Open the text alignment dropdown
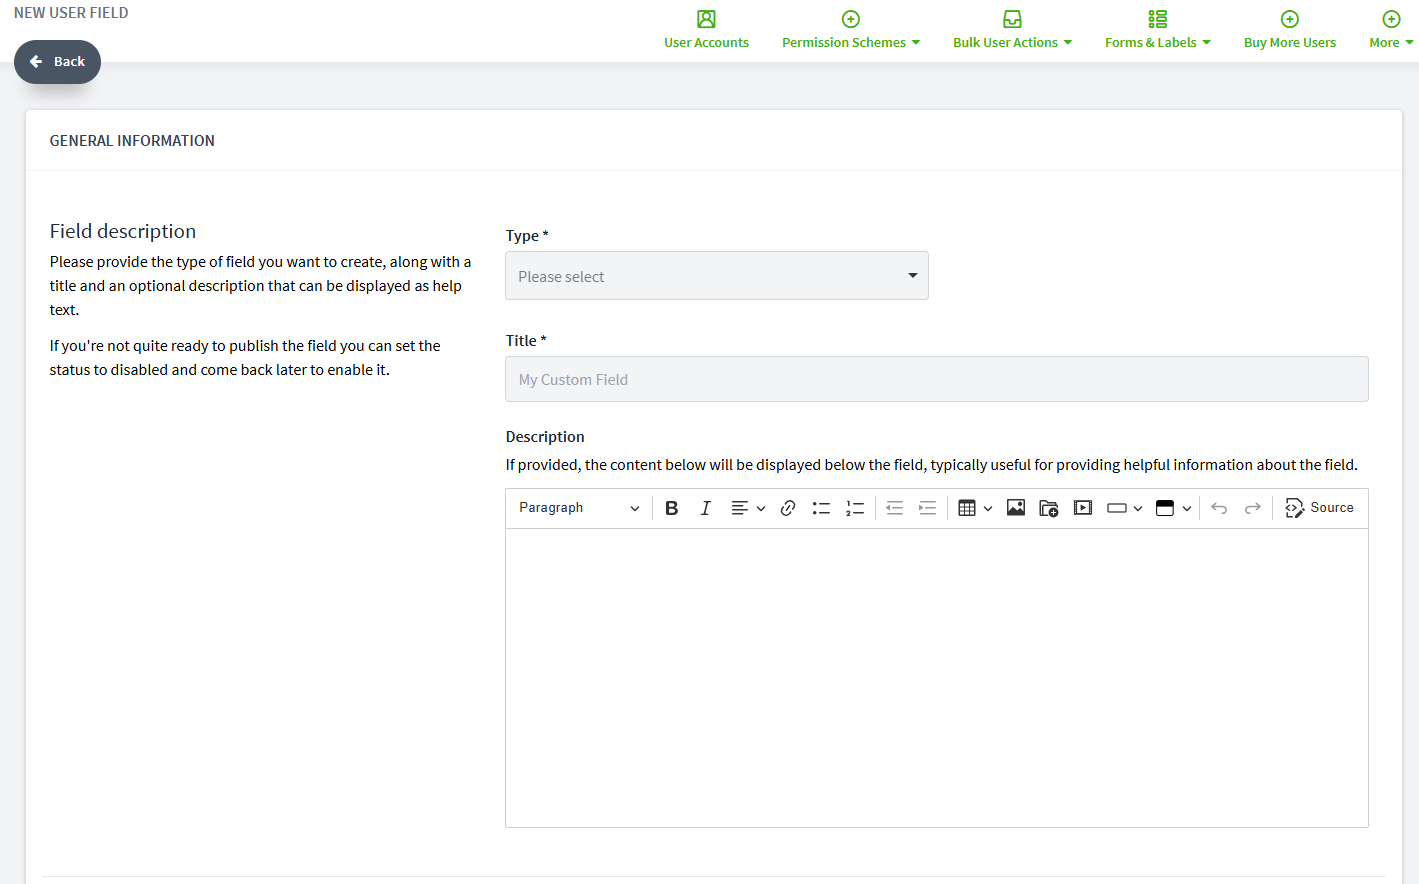Image resolution: width=1419 pixels, height=884 pixels. click(748, 508)
